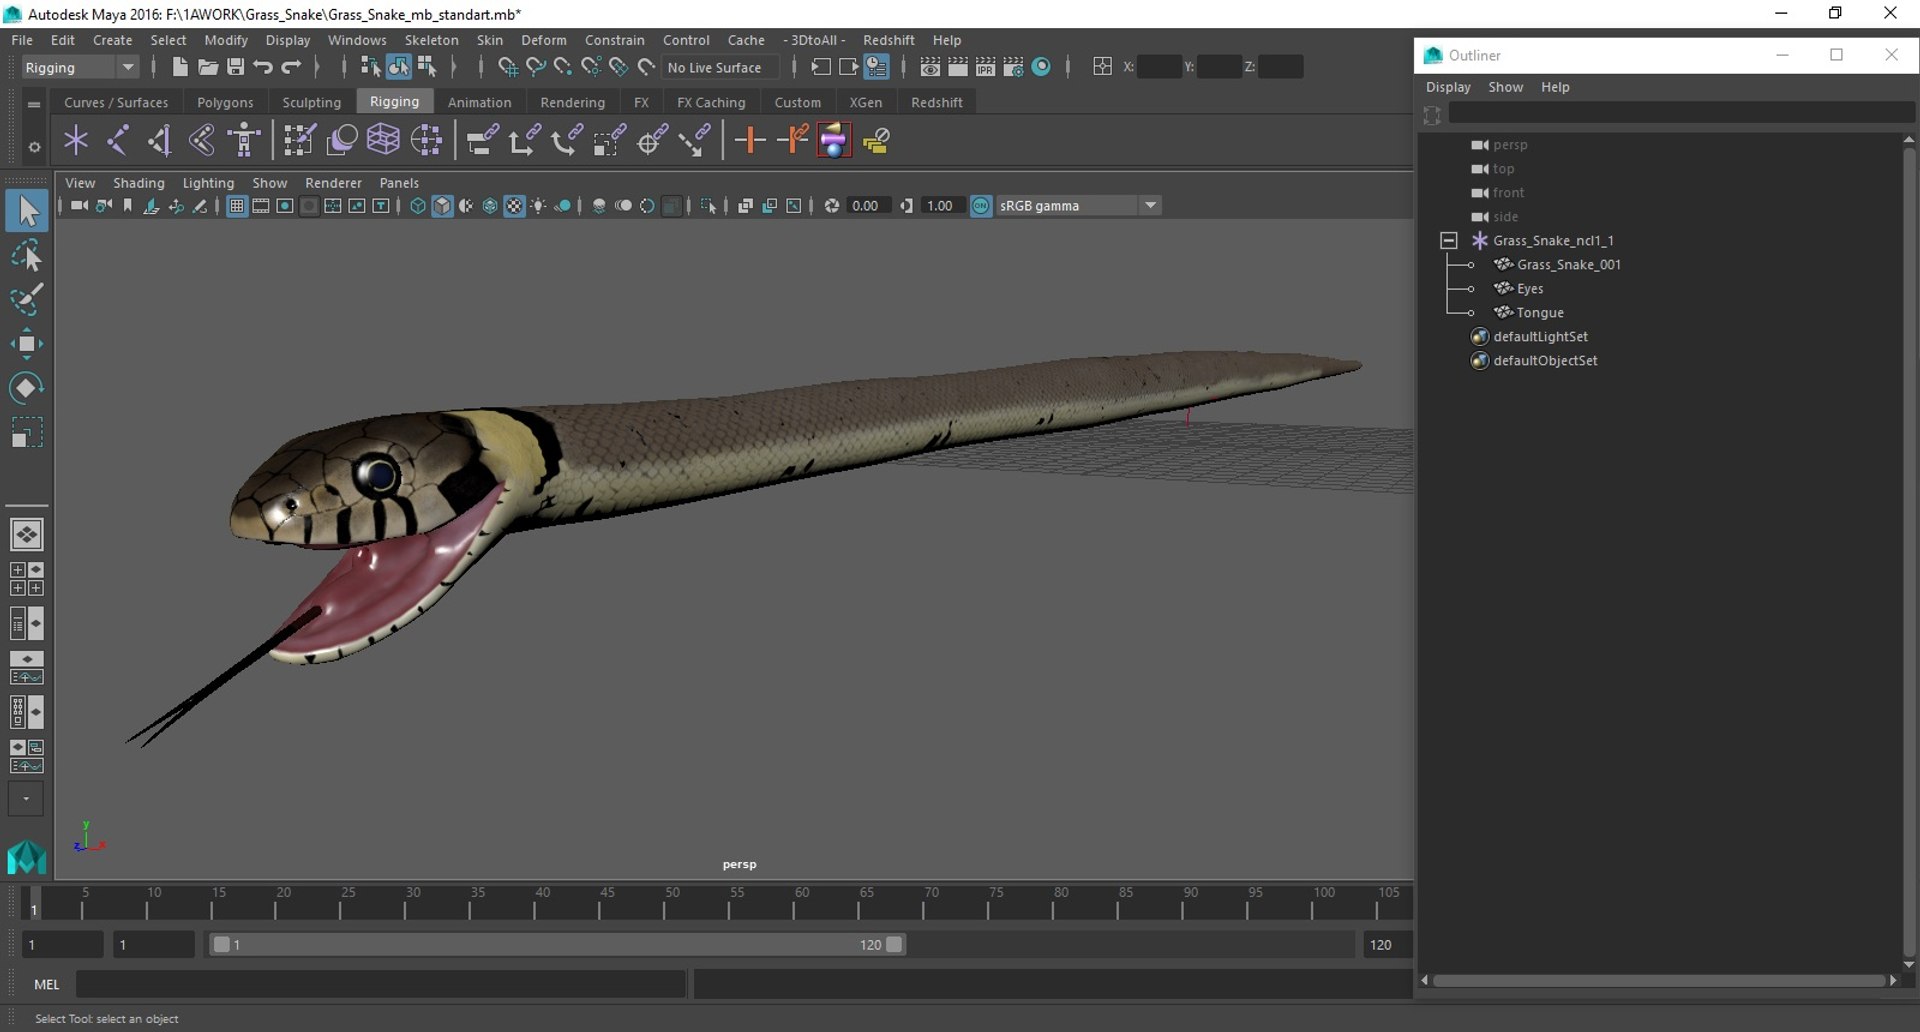Select the arrow Select tool in toolbox
Screen dimensions: 1920x1032
click(x=27, y=210)
